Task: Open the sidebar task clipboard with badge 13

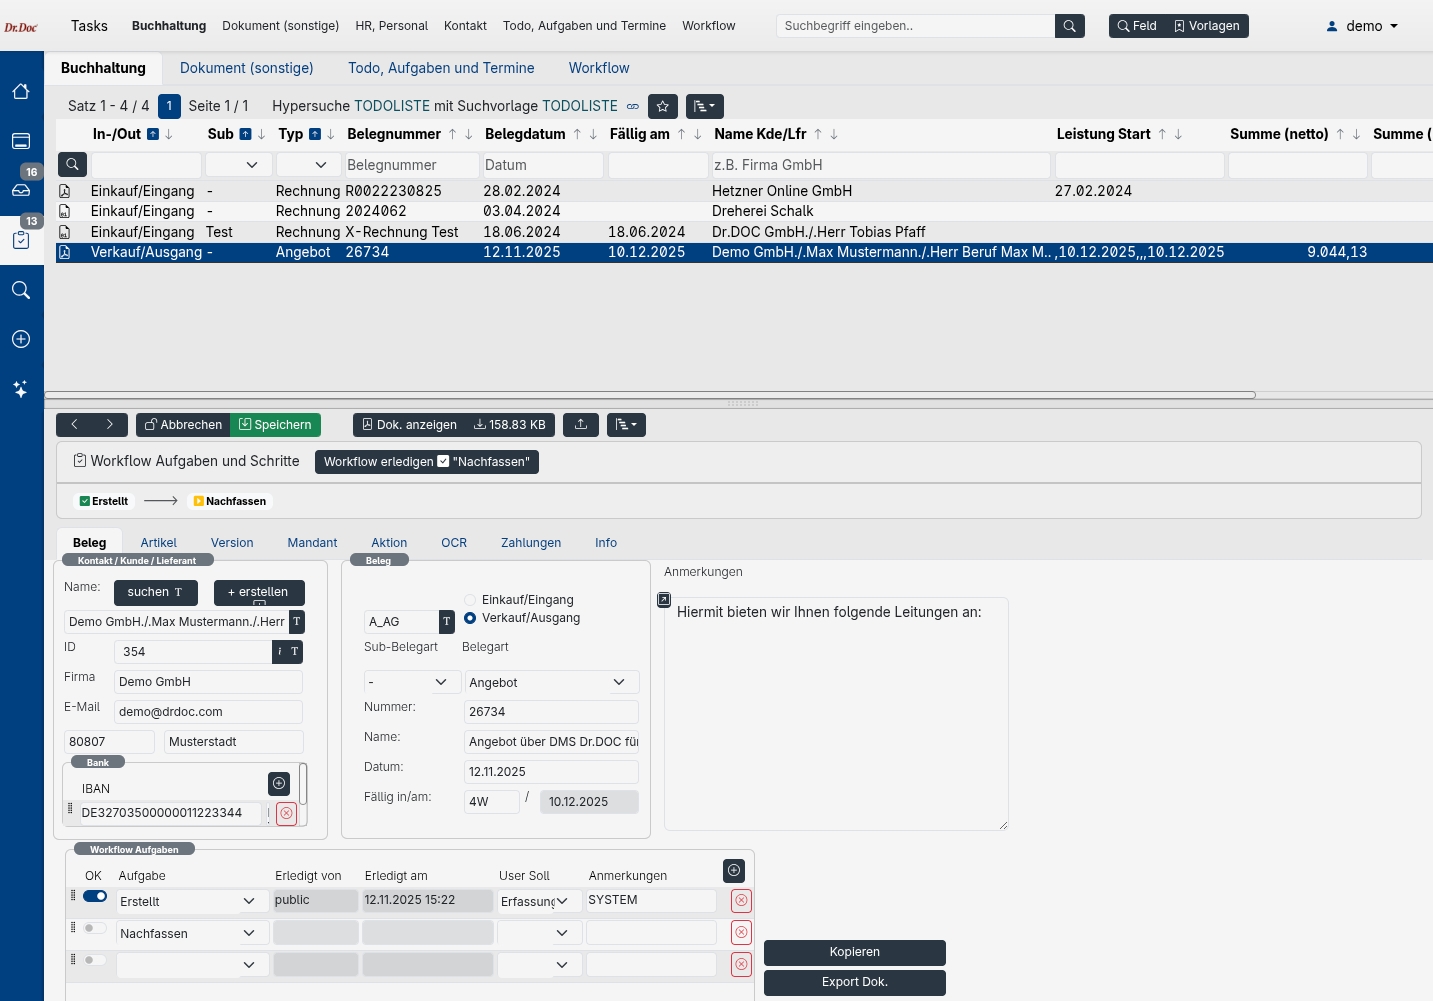Action: [21, 240]
